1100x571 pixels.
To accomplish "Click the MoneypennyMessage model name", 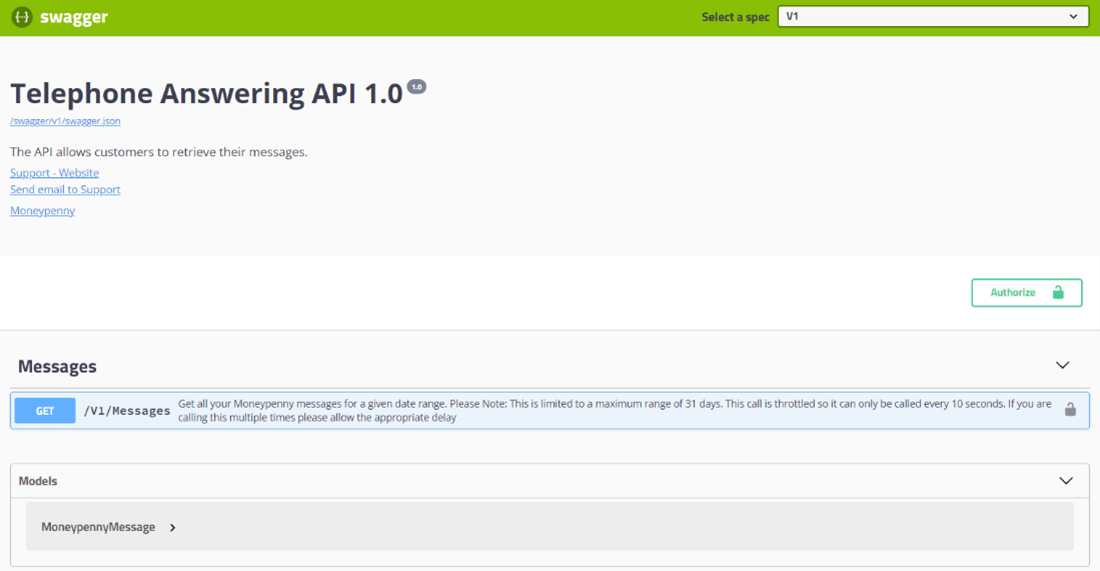I will pyautogui.click(x=98, y=527).
